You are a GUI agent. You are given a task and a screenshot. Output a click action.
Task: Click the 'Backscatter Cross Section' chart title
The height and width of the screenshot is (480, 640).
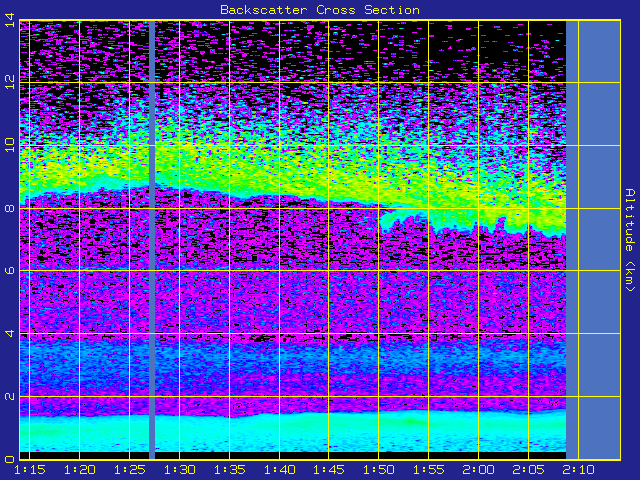click(320, 10)
